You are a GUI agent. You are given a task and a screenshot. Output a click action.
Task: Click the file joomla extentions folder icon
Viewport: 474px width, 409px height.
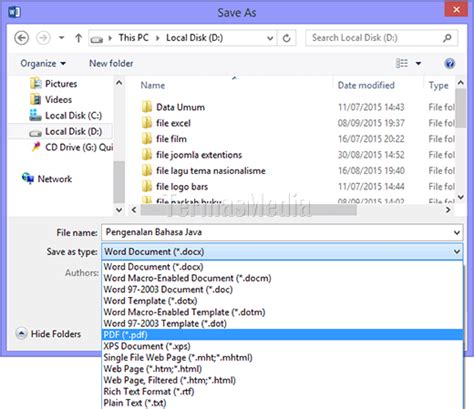coord(147,155)
